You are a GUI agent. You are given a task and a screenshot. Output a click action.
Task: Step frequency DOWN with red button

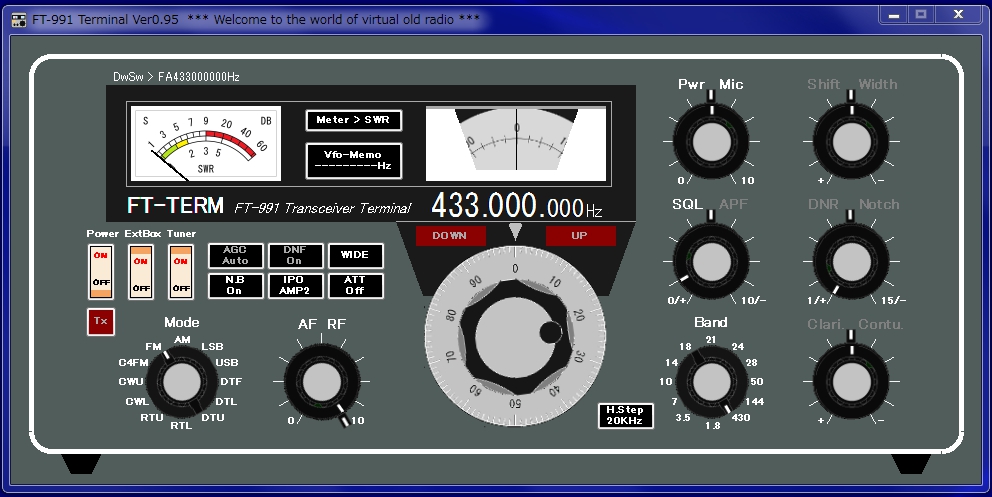click(x=450, y=236)
